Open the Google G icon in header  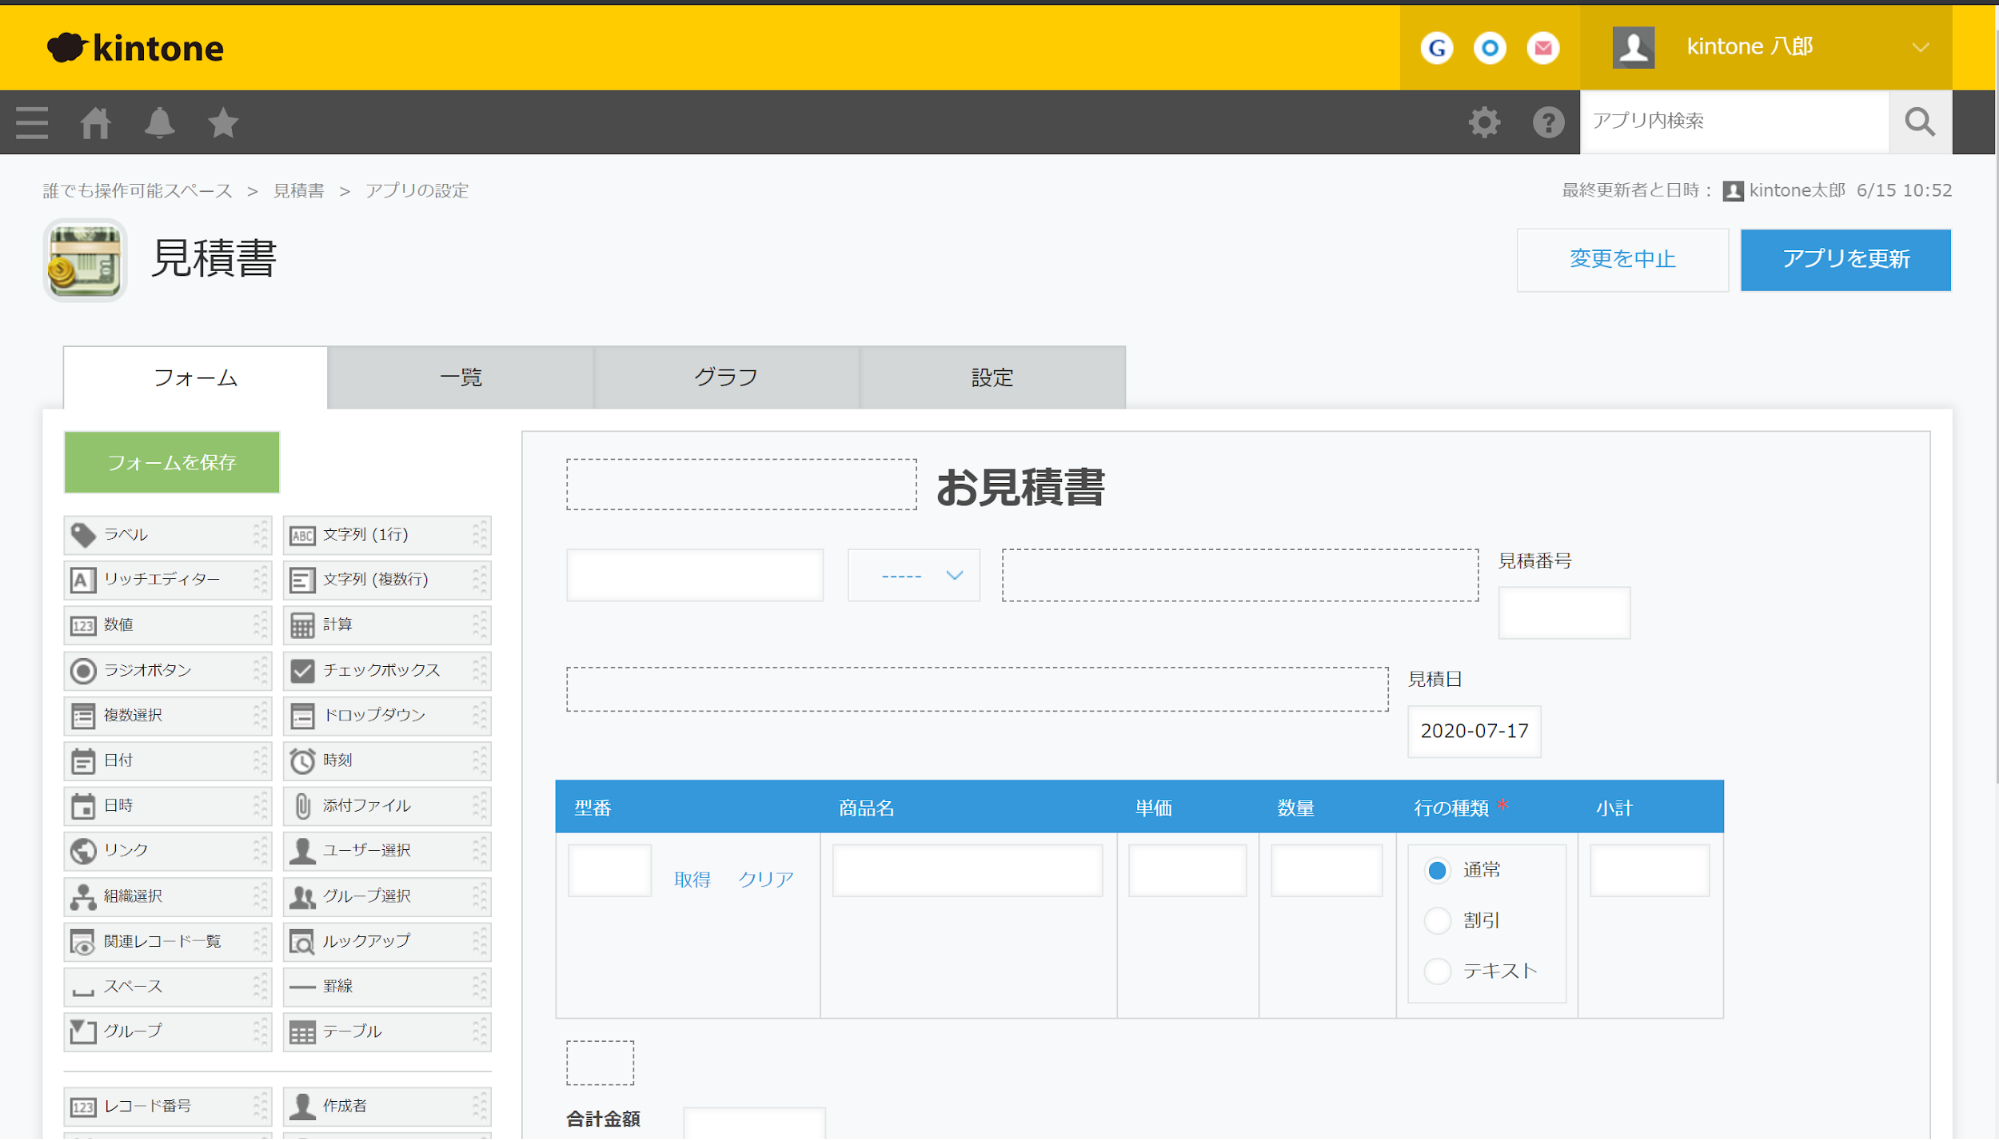tap(1437, 47)
